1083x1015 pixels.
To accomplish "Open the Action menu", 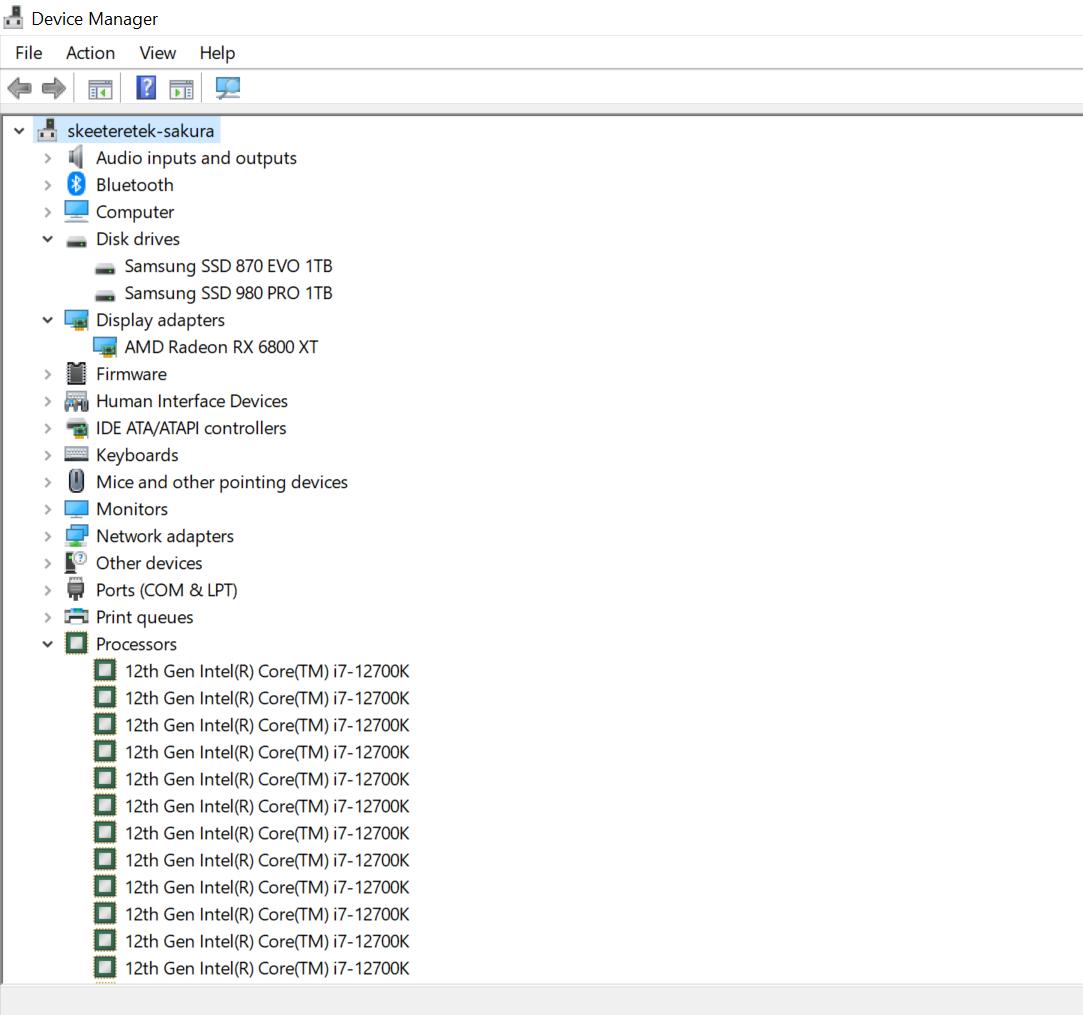I will (90, 52).
